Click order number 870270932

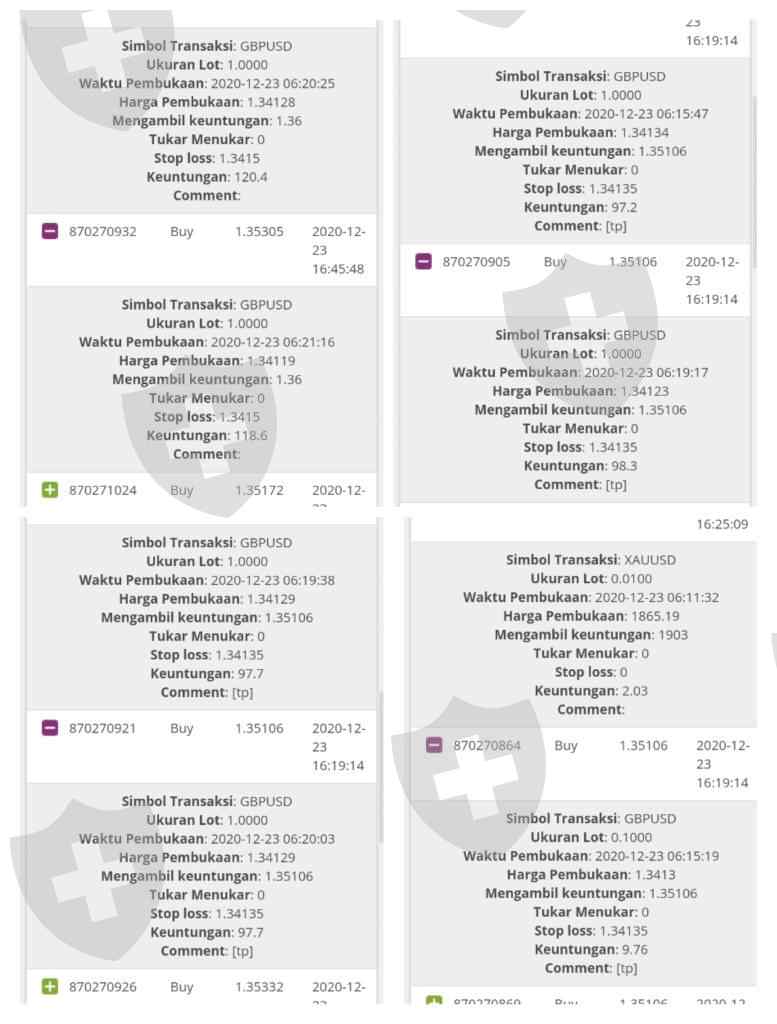pos(103,231)
